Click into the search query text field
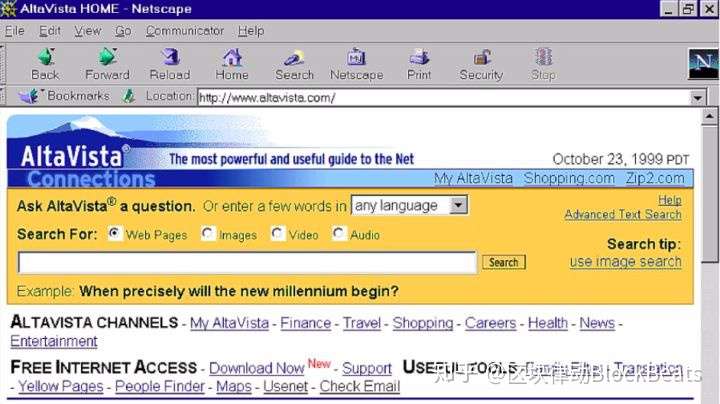 (x=247, y=263)
